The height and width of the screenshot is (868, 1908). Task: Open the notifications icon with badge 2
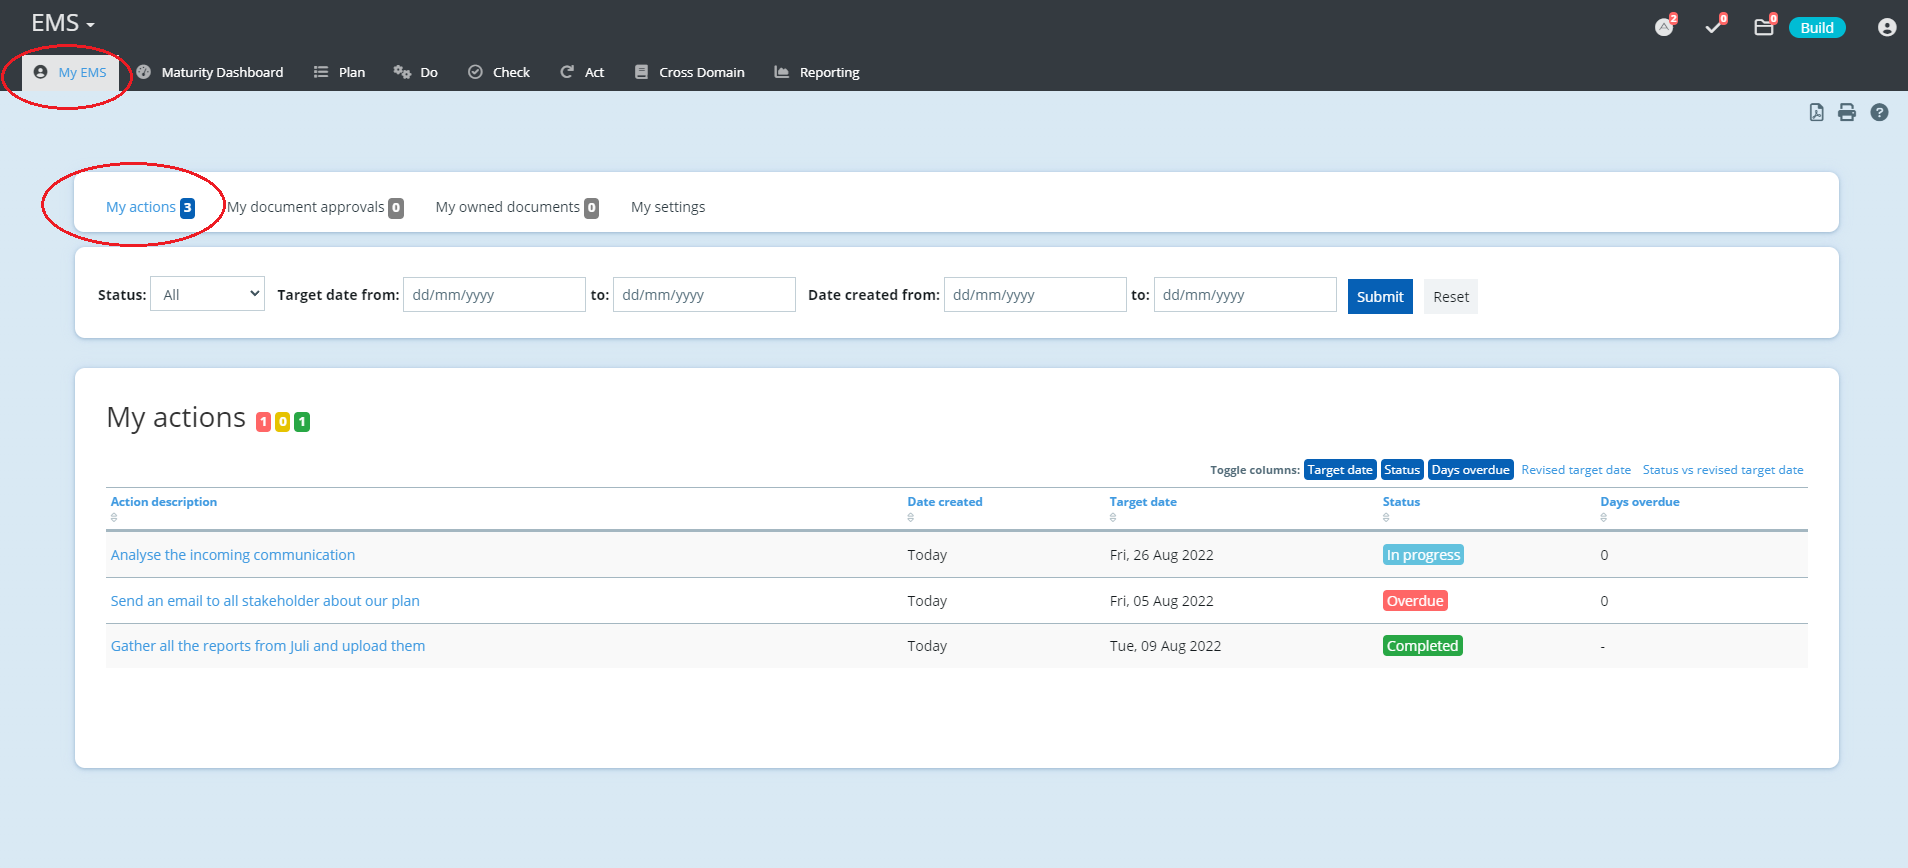1664,27
